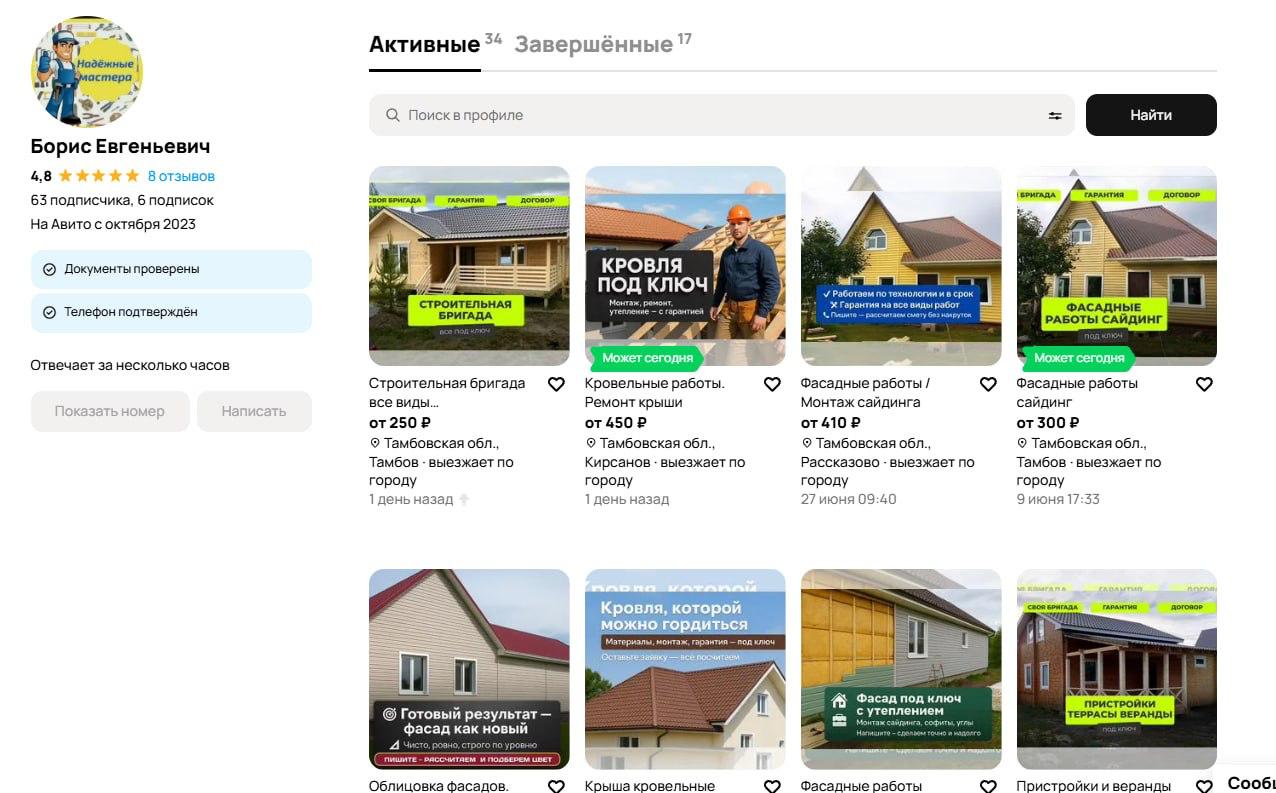
Task: Click the location pin on the Рассказово listing
Action: click(x=806, y=443)
